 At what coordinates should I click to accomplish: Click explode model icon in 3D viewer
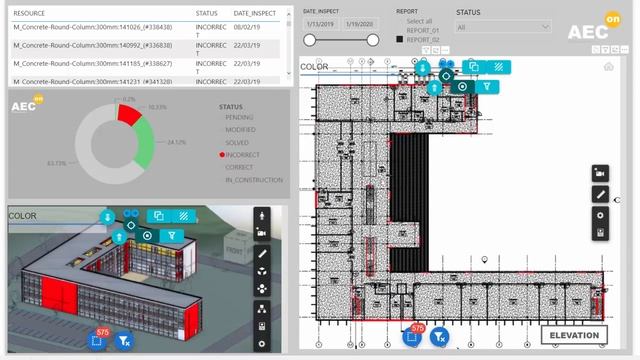(262, 289)
